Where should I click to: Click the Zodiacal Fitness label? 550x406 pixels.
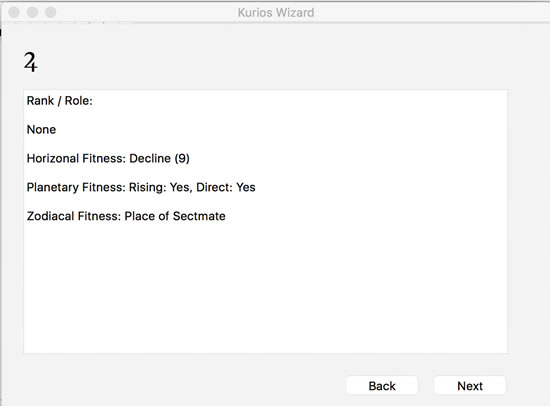point(74,216)
